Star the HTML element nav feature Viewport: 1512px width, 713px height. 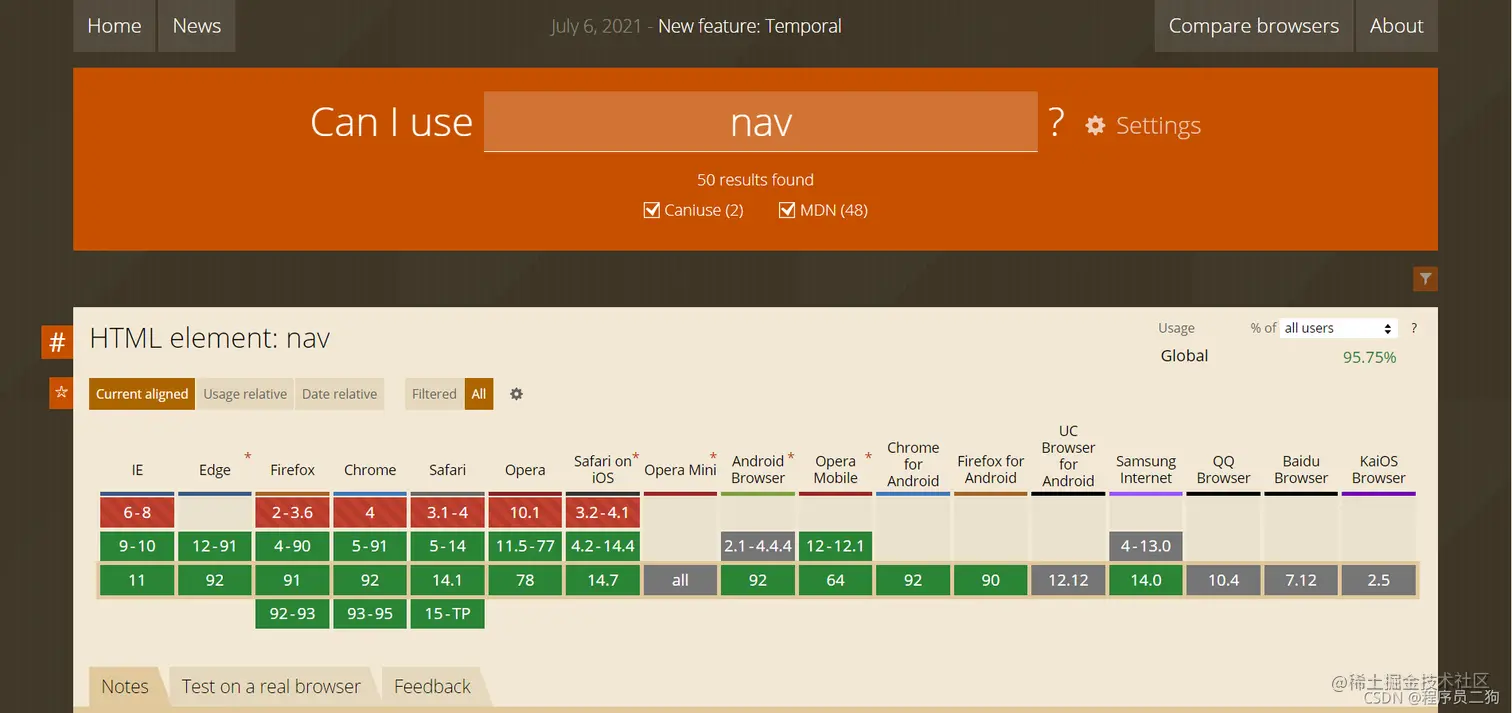tap(61, 393)
